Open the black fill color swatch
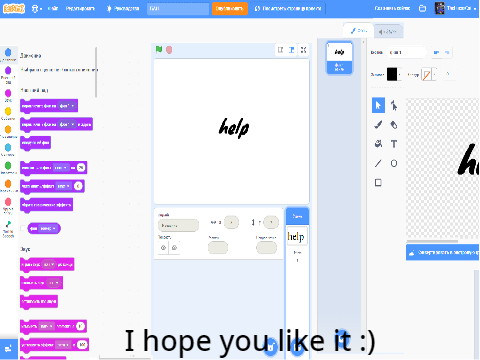This screenshot has width=480, height=360. point(394,74)
